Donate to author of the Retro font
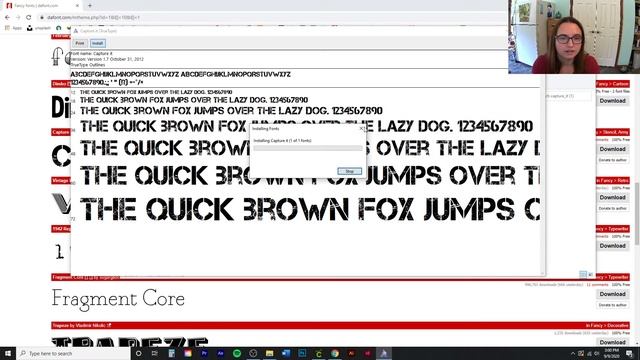The image size is (640, 360). pyautogui.click(x=612, y=208)
